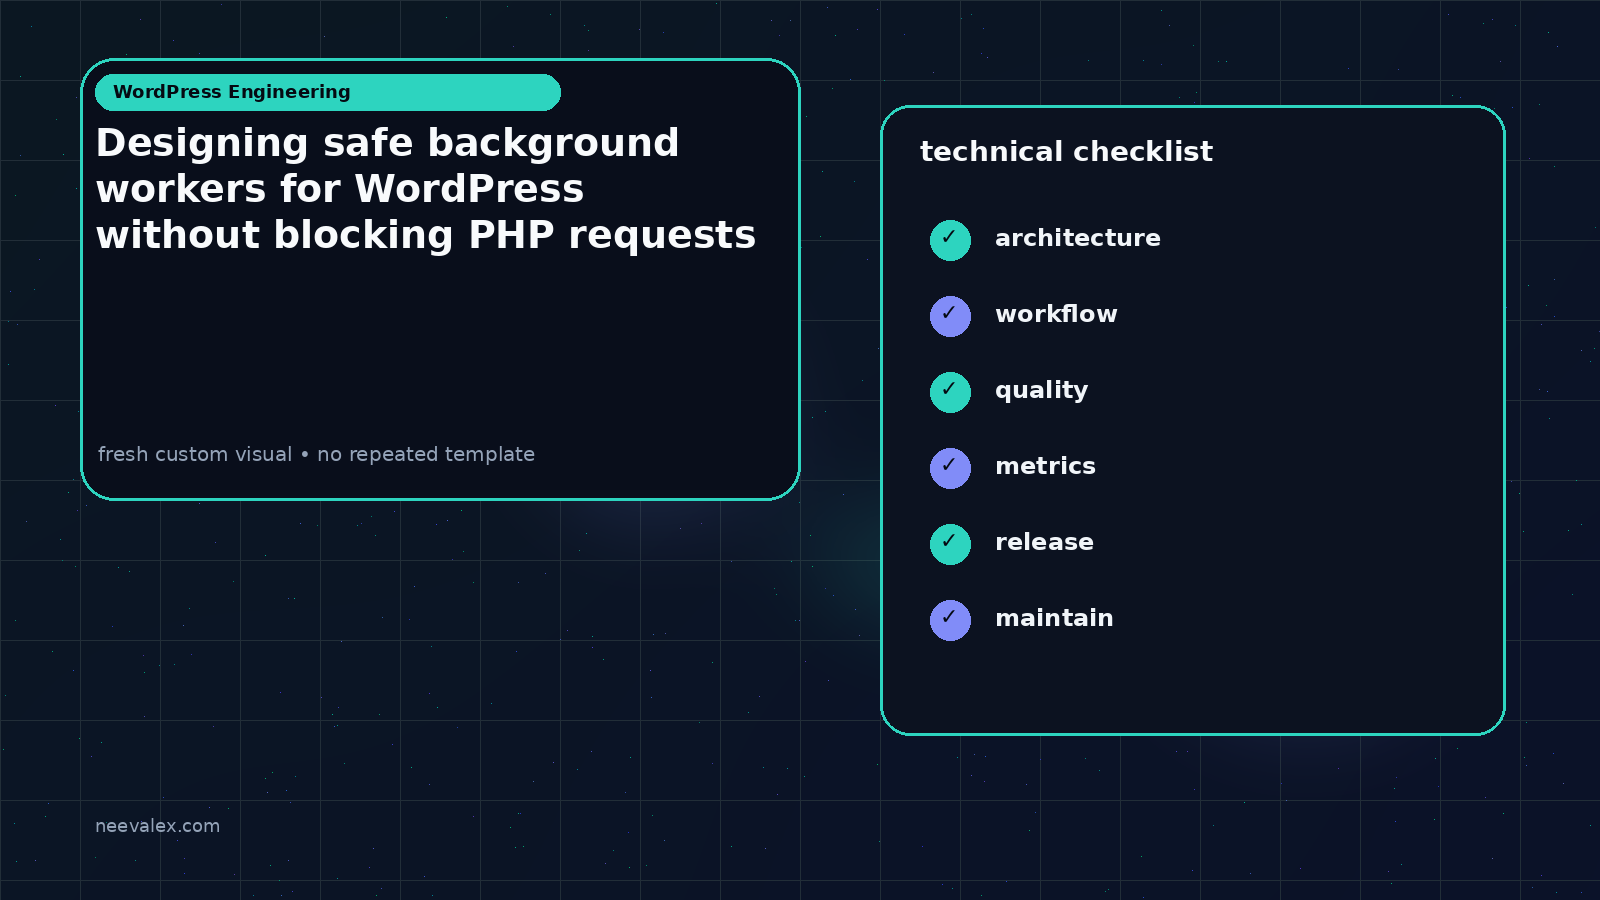Click the check icon beside quality

coord(950,392)
